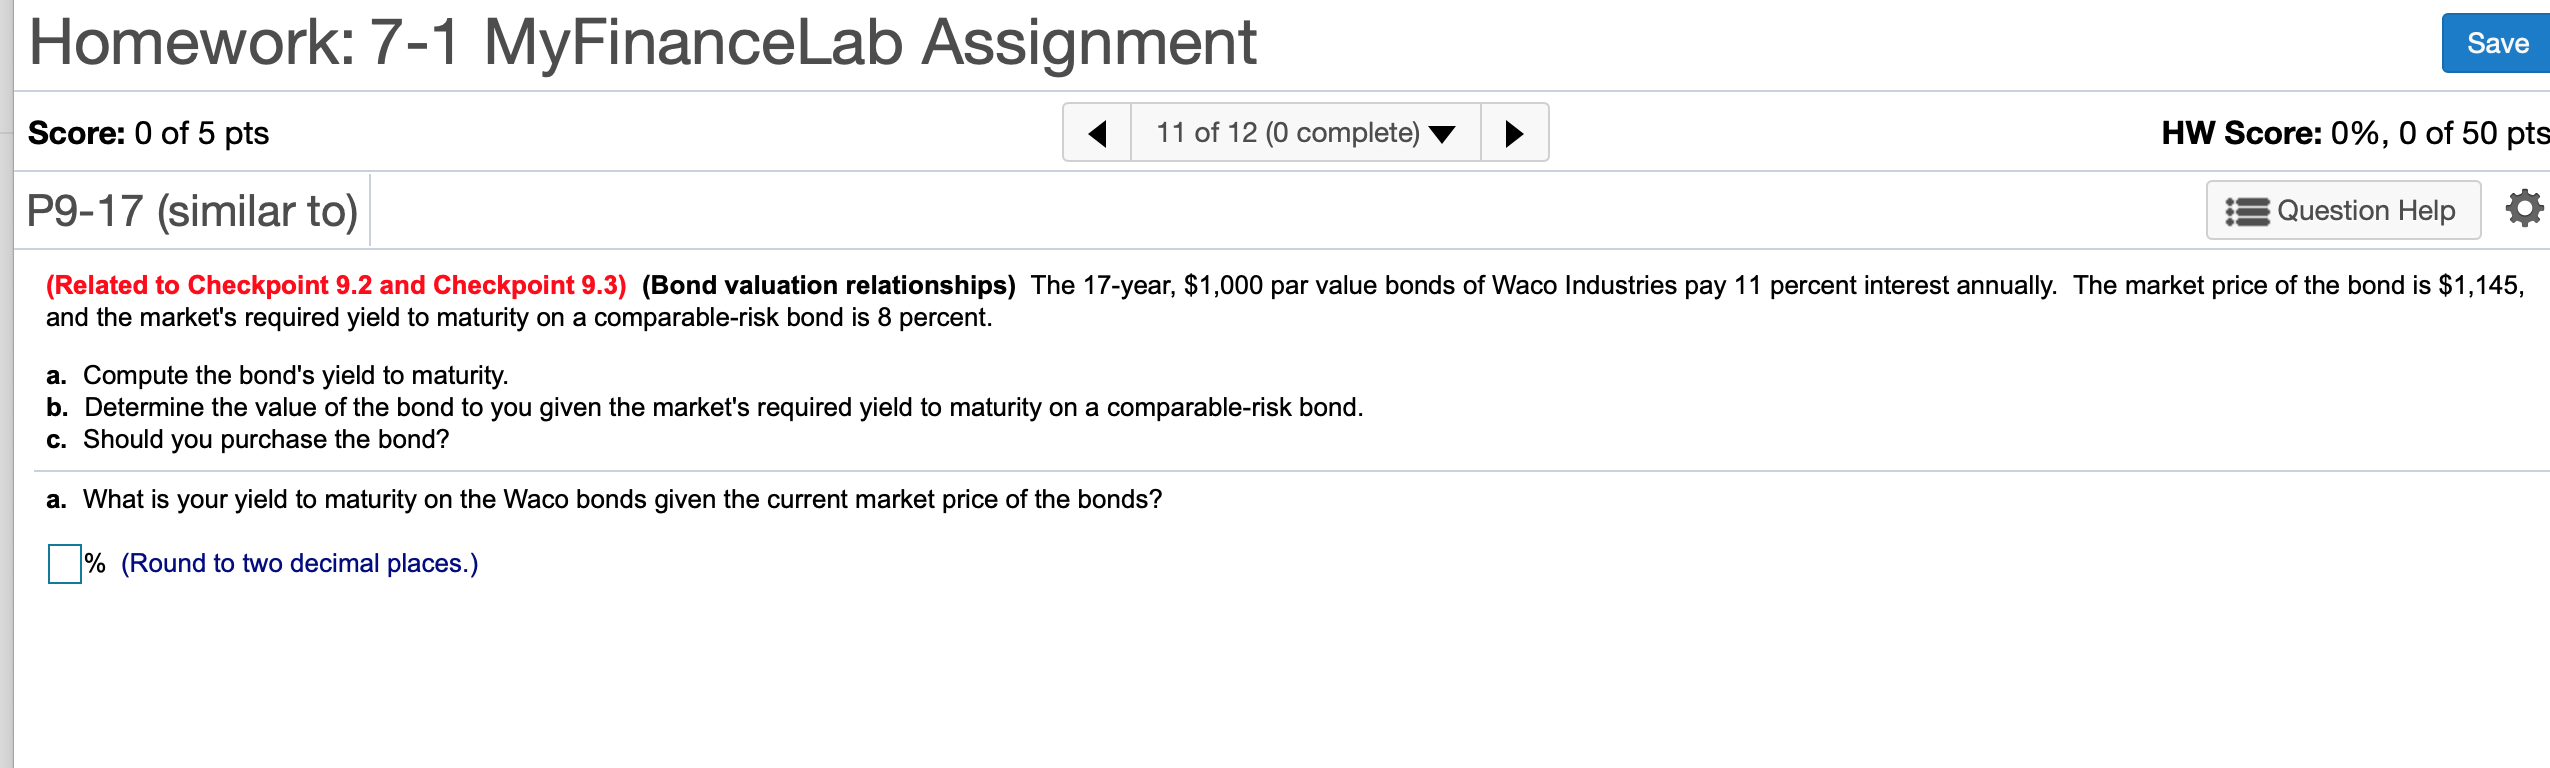Click the Round to two decimal places note
Viewport: 2550px width, 768px height.
(x=298, y=563)
